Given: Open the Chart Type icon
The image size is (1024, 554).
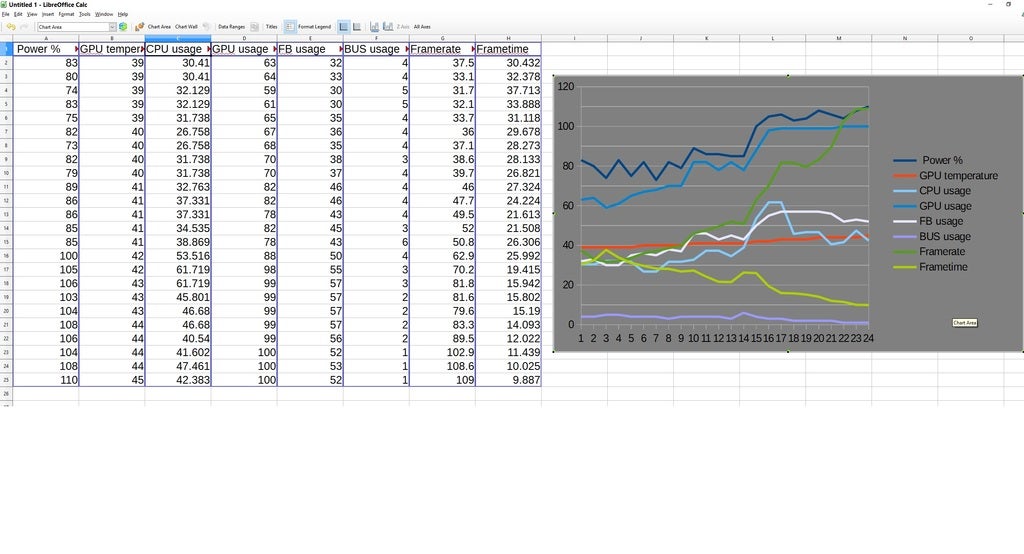Looking at the screenshot, I should 139,27.
